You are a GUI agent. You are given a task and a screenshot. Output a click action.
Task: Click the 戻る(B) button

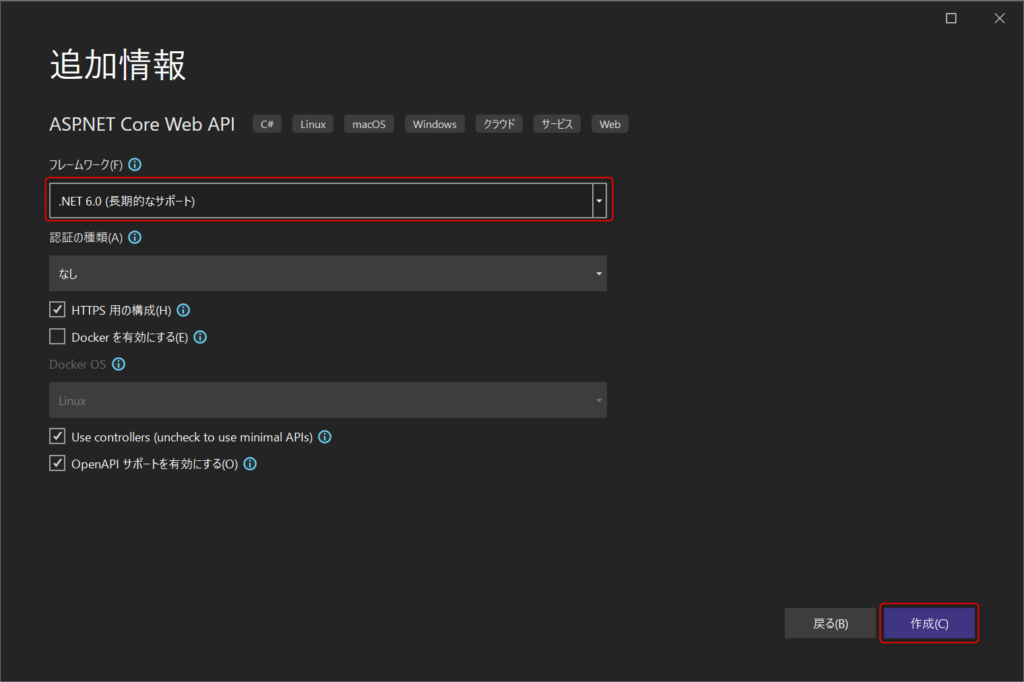coord(830,623)
